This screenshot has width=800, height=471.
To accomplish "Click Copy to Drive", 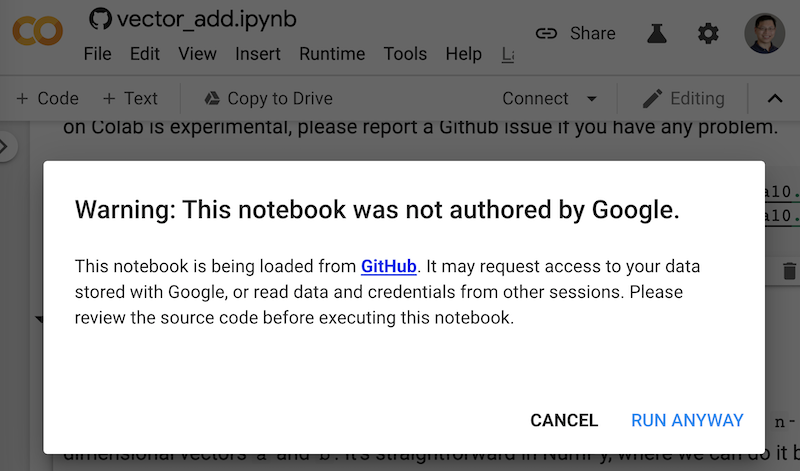I will tap(269, 98).
